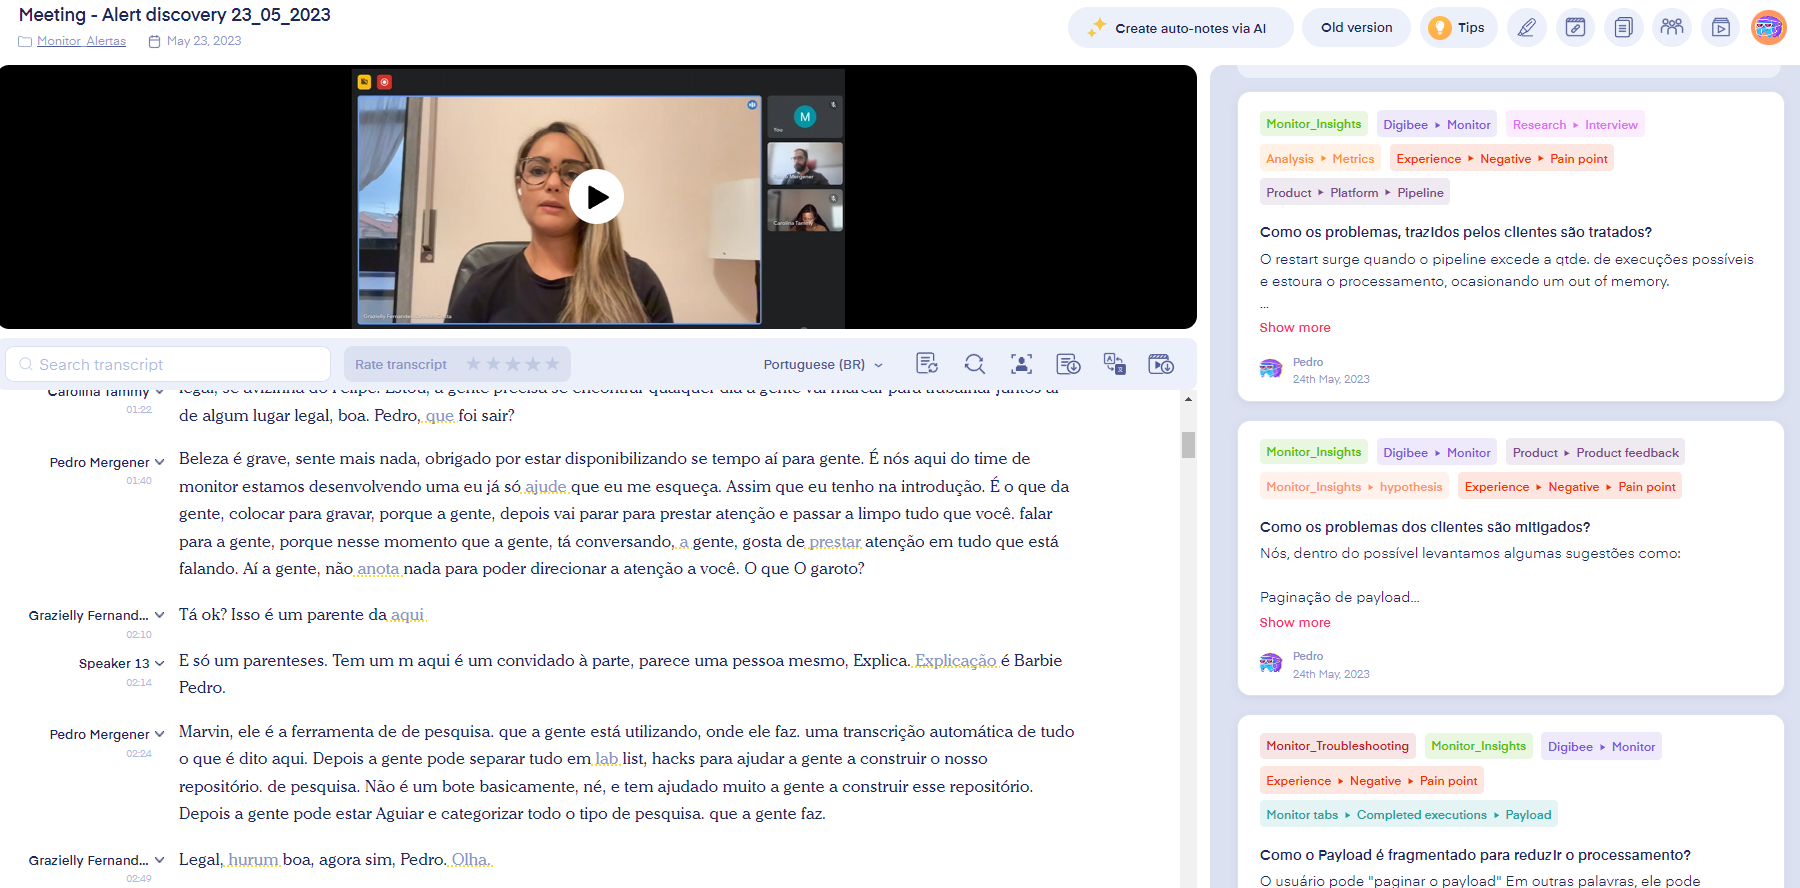Screen dimensions: 1800x888
Task: Jump to transcript timestamp 02:24
Action: point(139,754)
